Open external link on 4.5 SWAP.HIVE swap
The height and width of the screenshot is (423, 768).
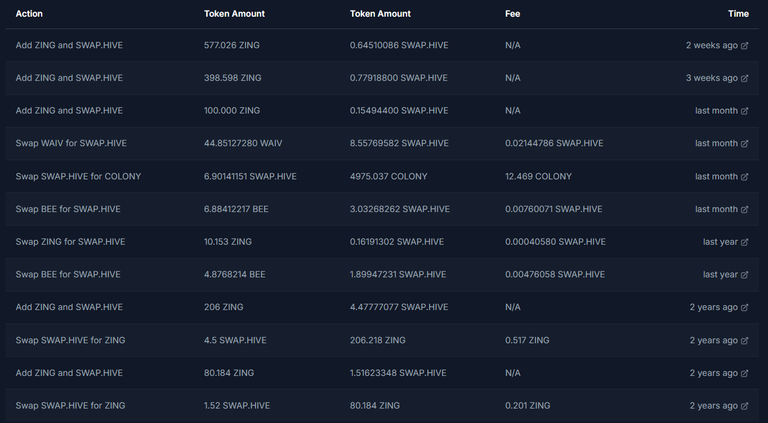click(x=744, y=341)
